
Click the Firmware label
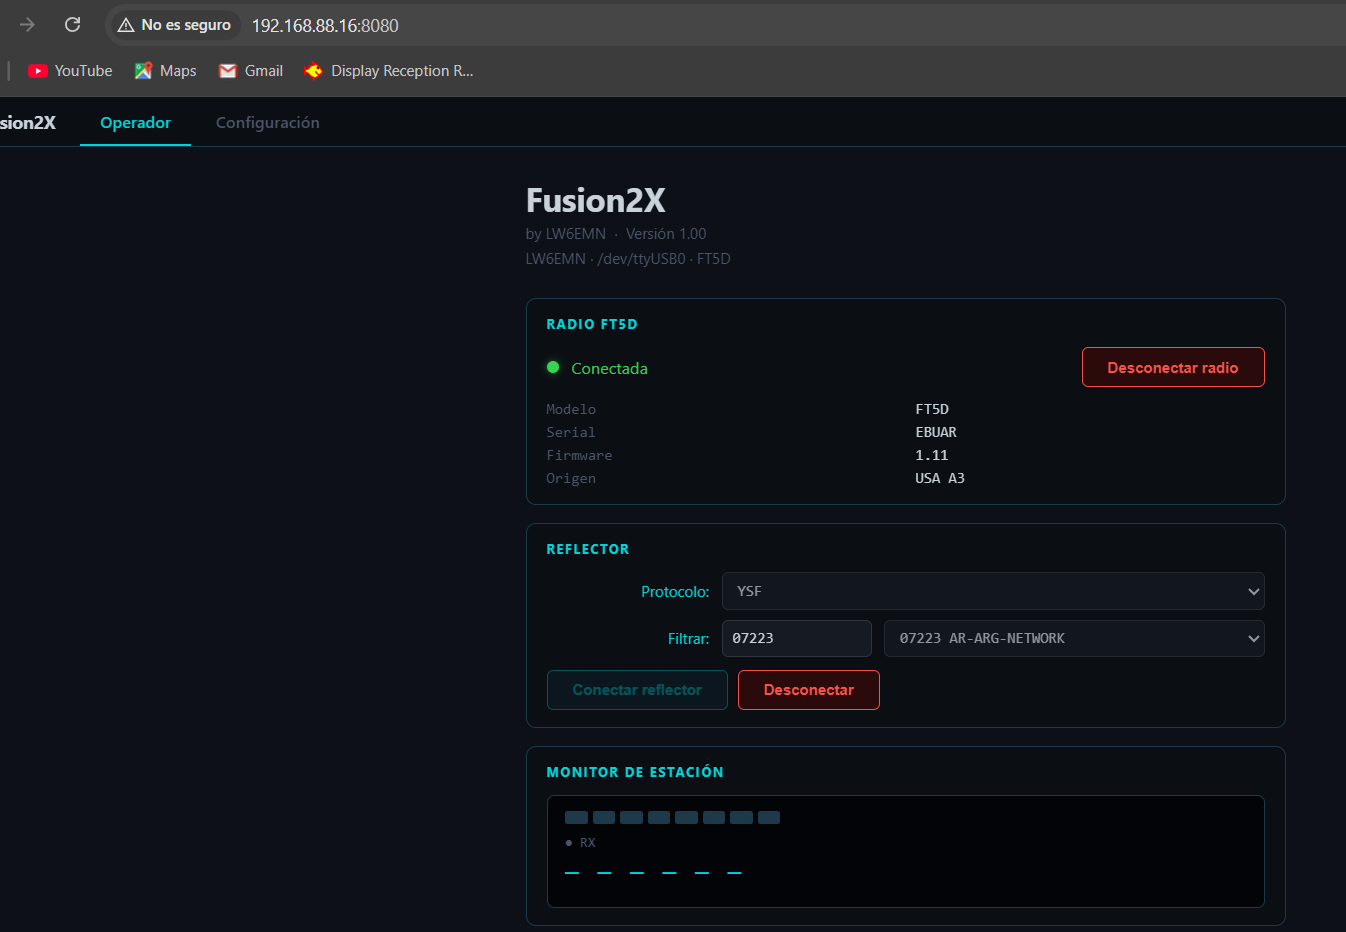579,455
